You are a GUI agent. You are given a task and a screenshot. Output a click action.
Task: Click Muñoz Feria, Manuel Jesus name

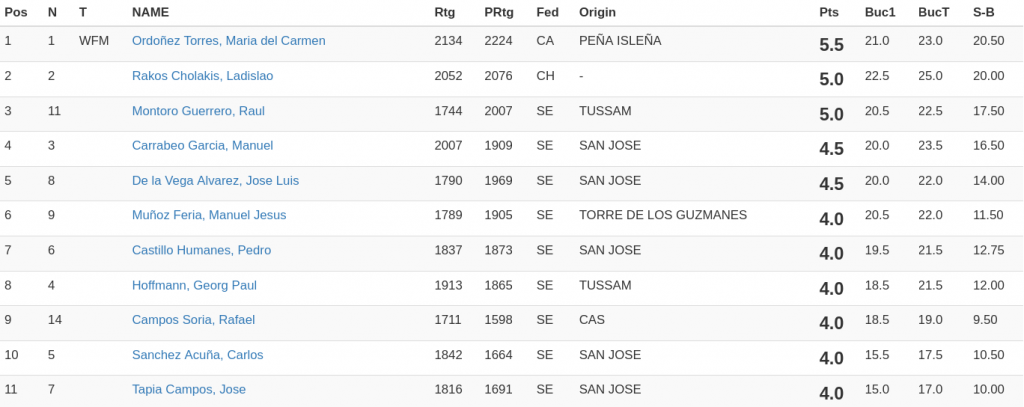click(x=209, y=215)
